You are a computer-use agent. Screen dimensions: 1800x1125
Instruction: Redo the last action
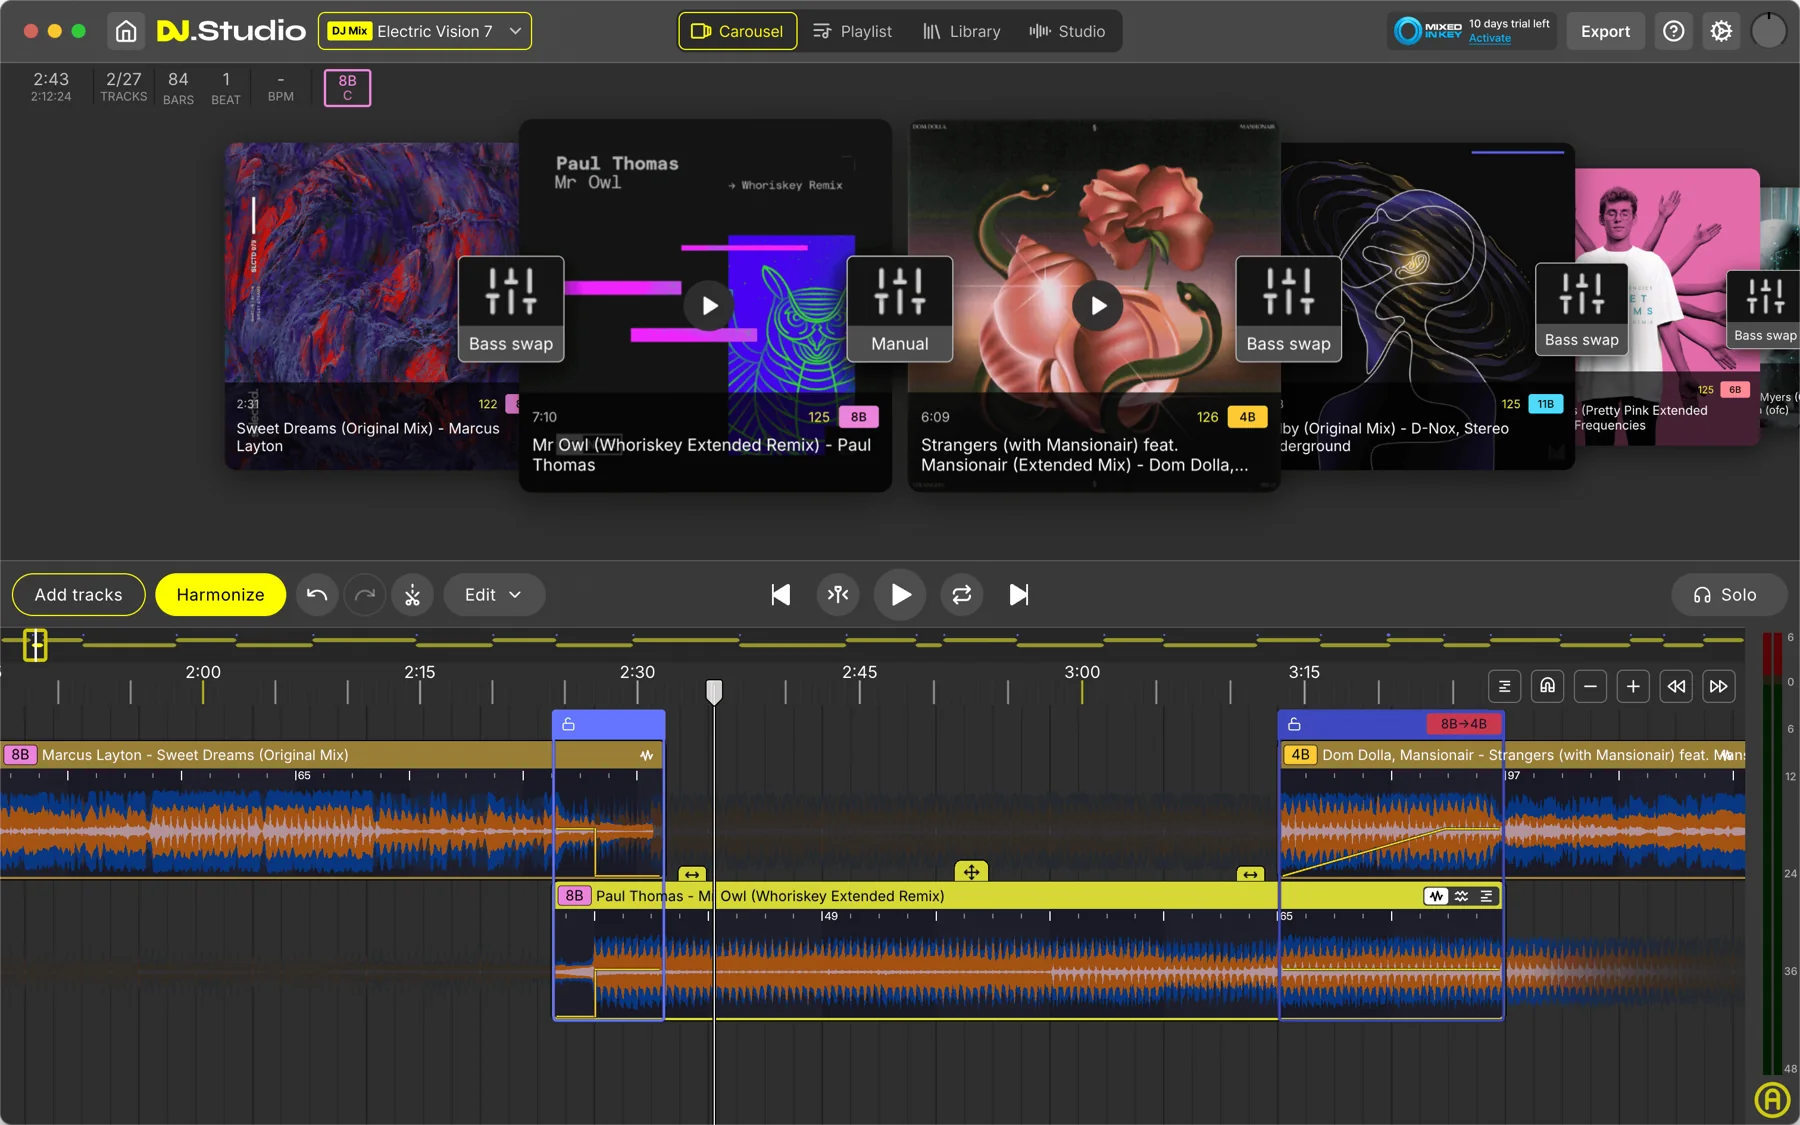(x=365, y=595)
